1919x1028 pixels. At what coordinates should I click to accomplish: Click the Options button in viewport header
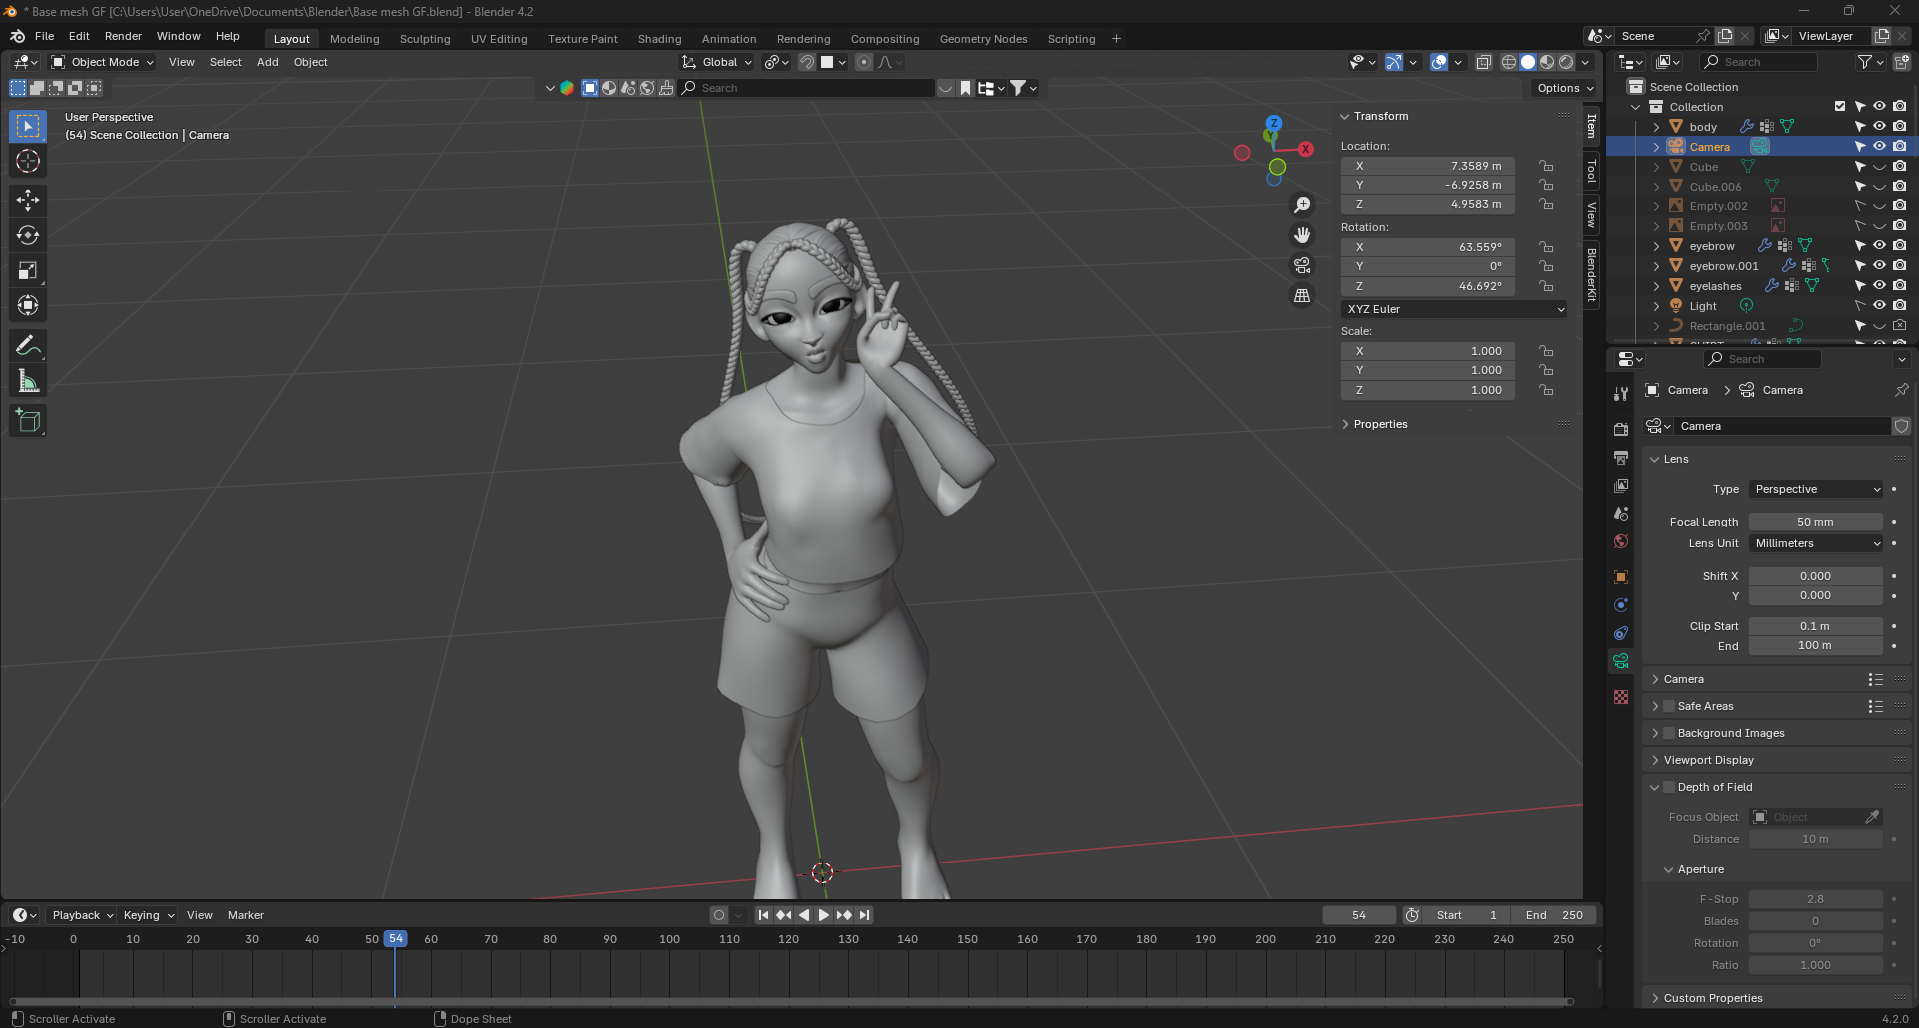[1565, 88]
